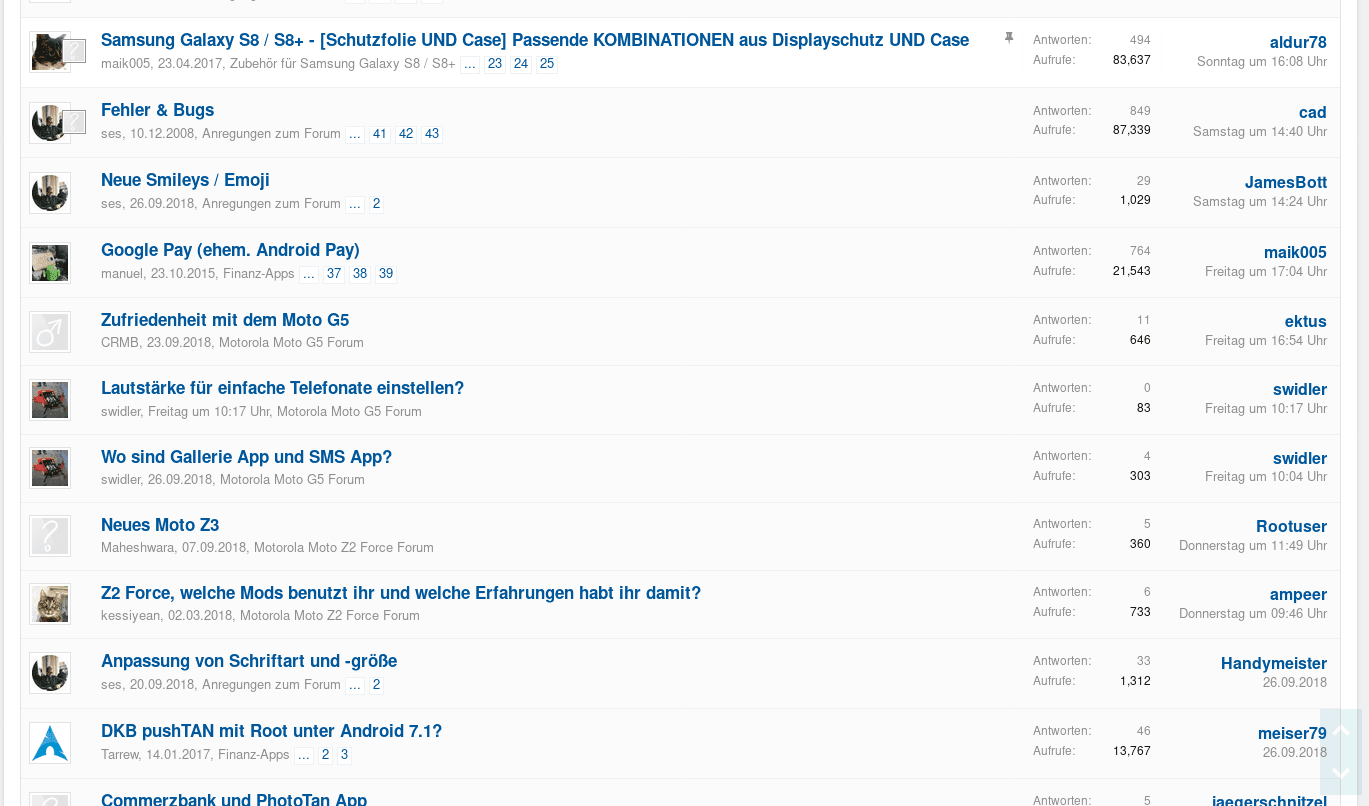1369x806 pixels.
Task: Open last poster meiser79's profile
Action: 1292,733
